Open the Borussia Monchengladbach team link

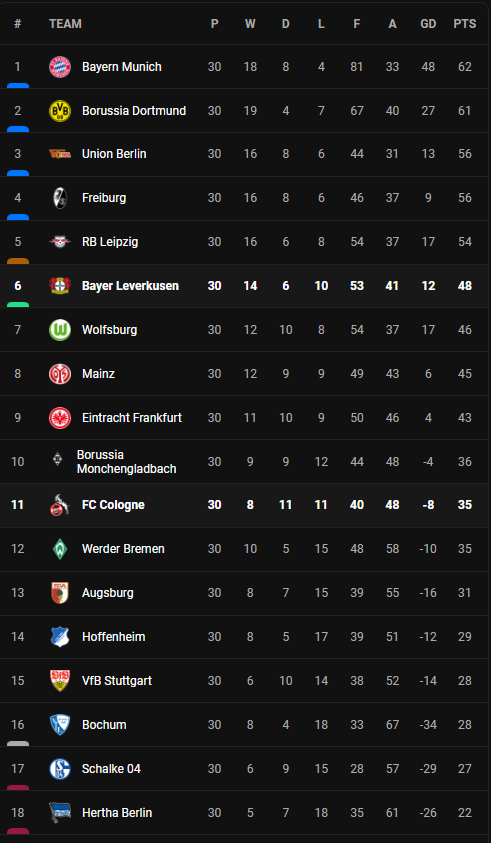126,462
